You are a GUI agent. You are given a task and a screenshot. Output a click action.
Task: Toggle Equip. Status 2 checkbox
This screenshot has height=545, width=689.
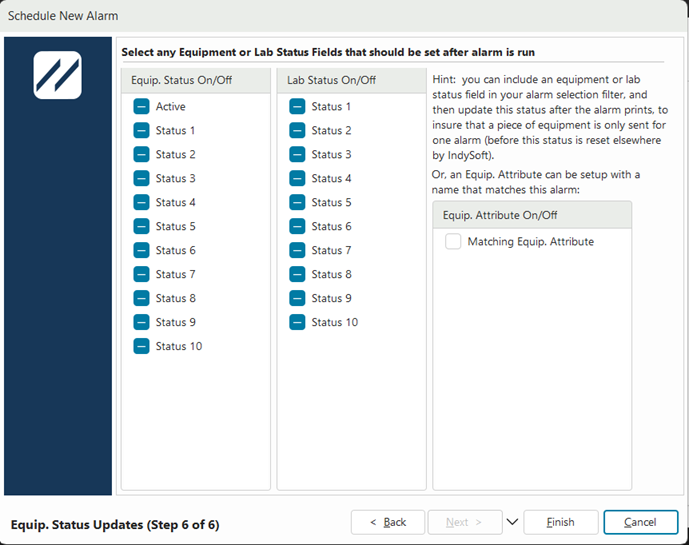[141, 154]
